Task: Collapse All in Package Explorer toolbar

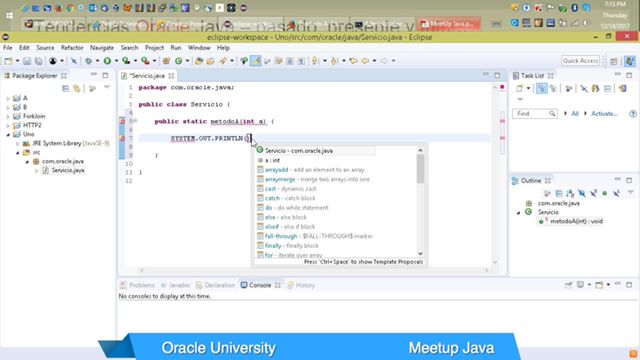Action: (65, 88)
